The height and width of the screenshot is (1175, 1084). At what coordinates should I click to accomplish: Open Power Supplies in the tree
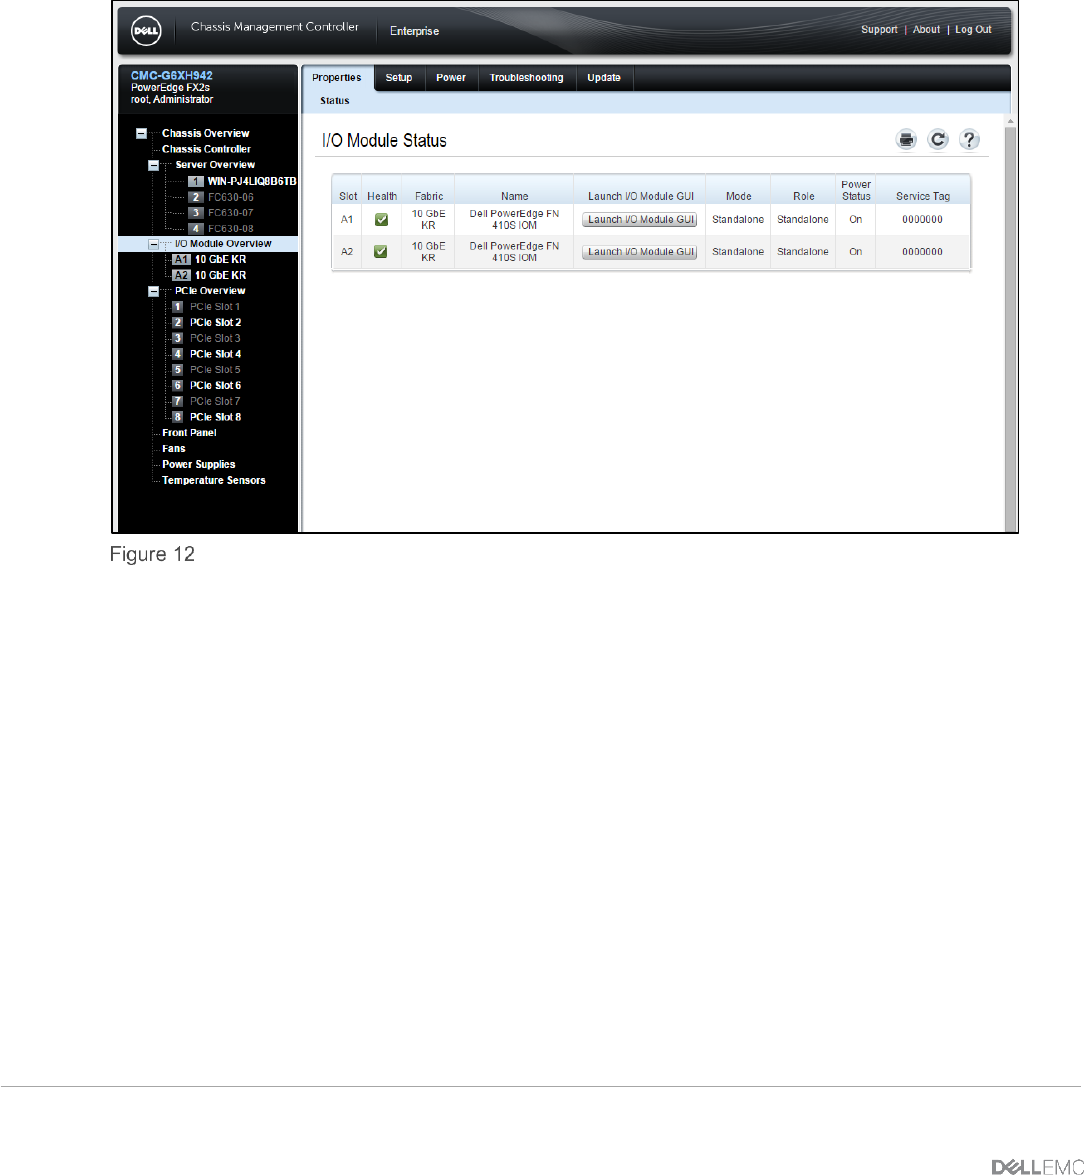point(199,465)
